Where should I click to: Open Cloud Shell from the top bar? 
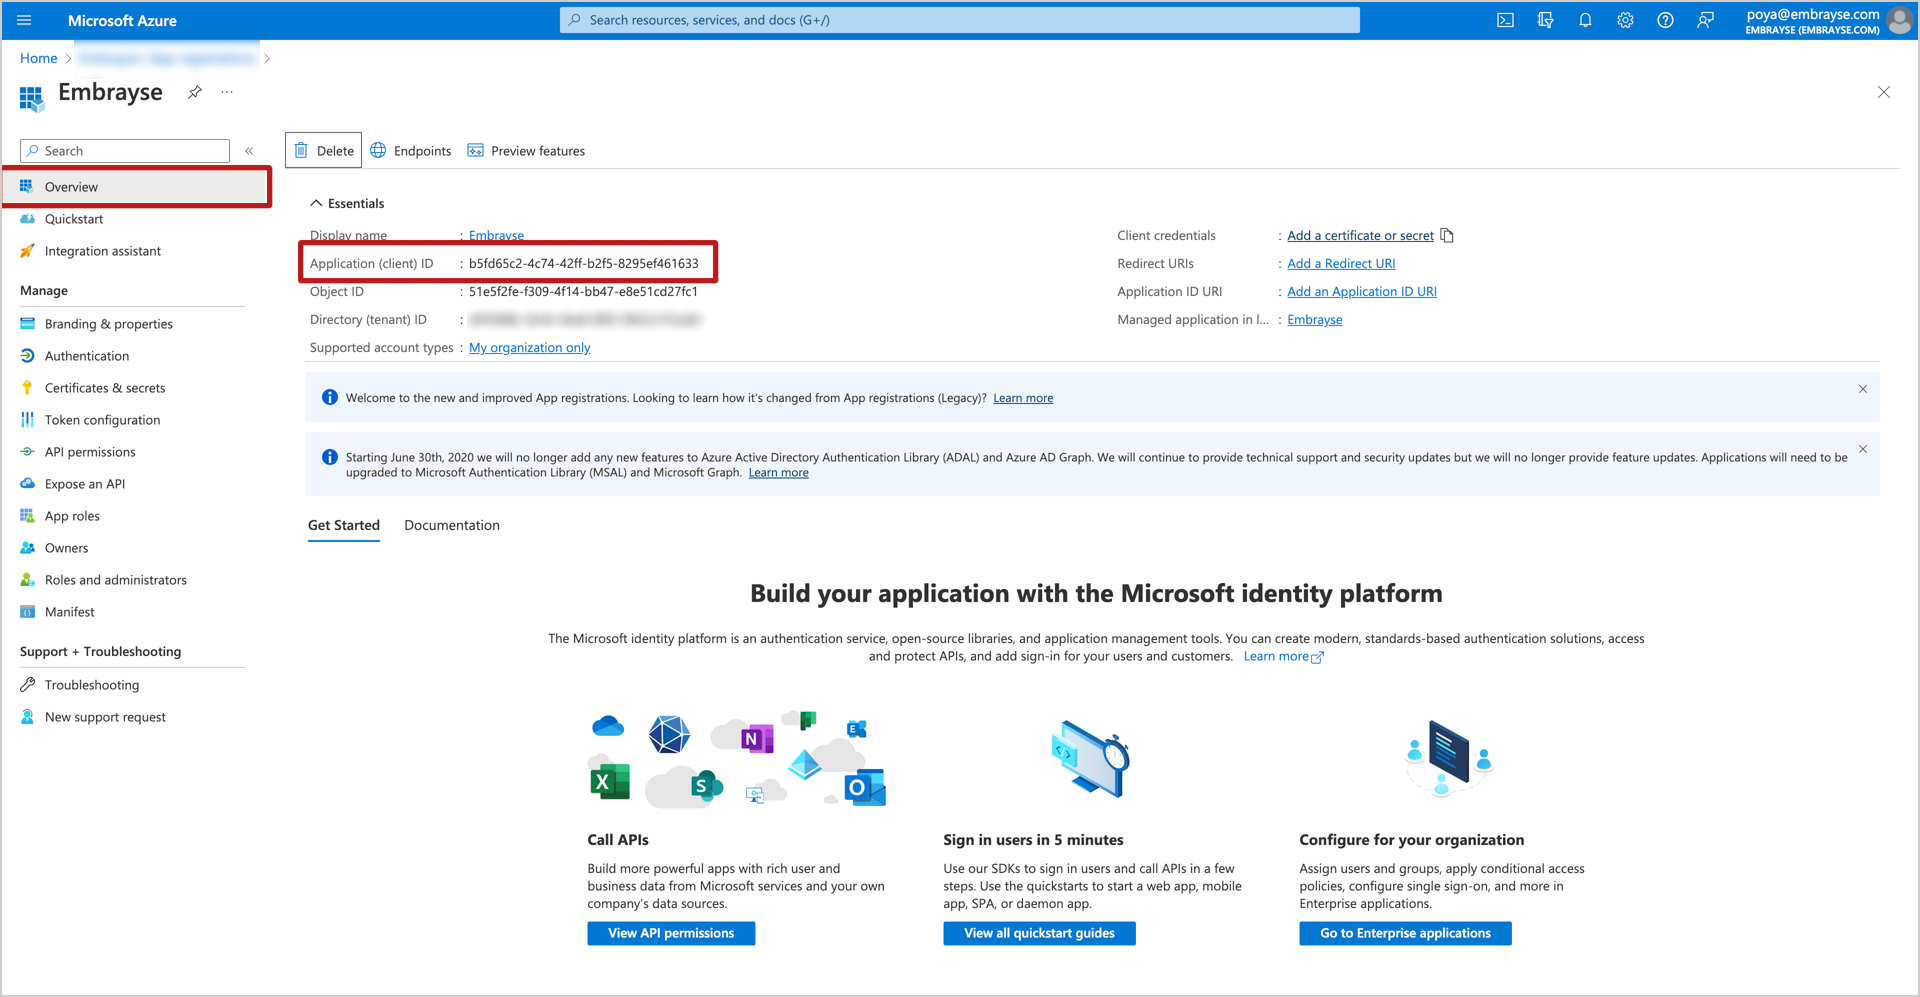click(x=1505, y=20)
